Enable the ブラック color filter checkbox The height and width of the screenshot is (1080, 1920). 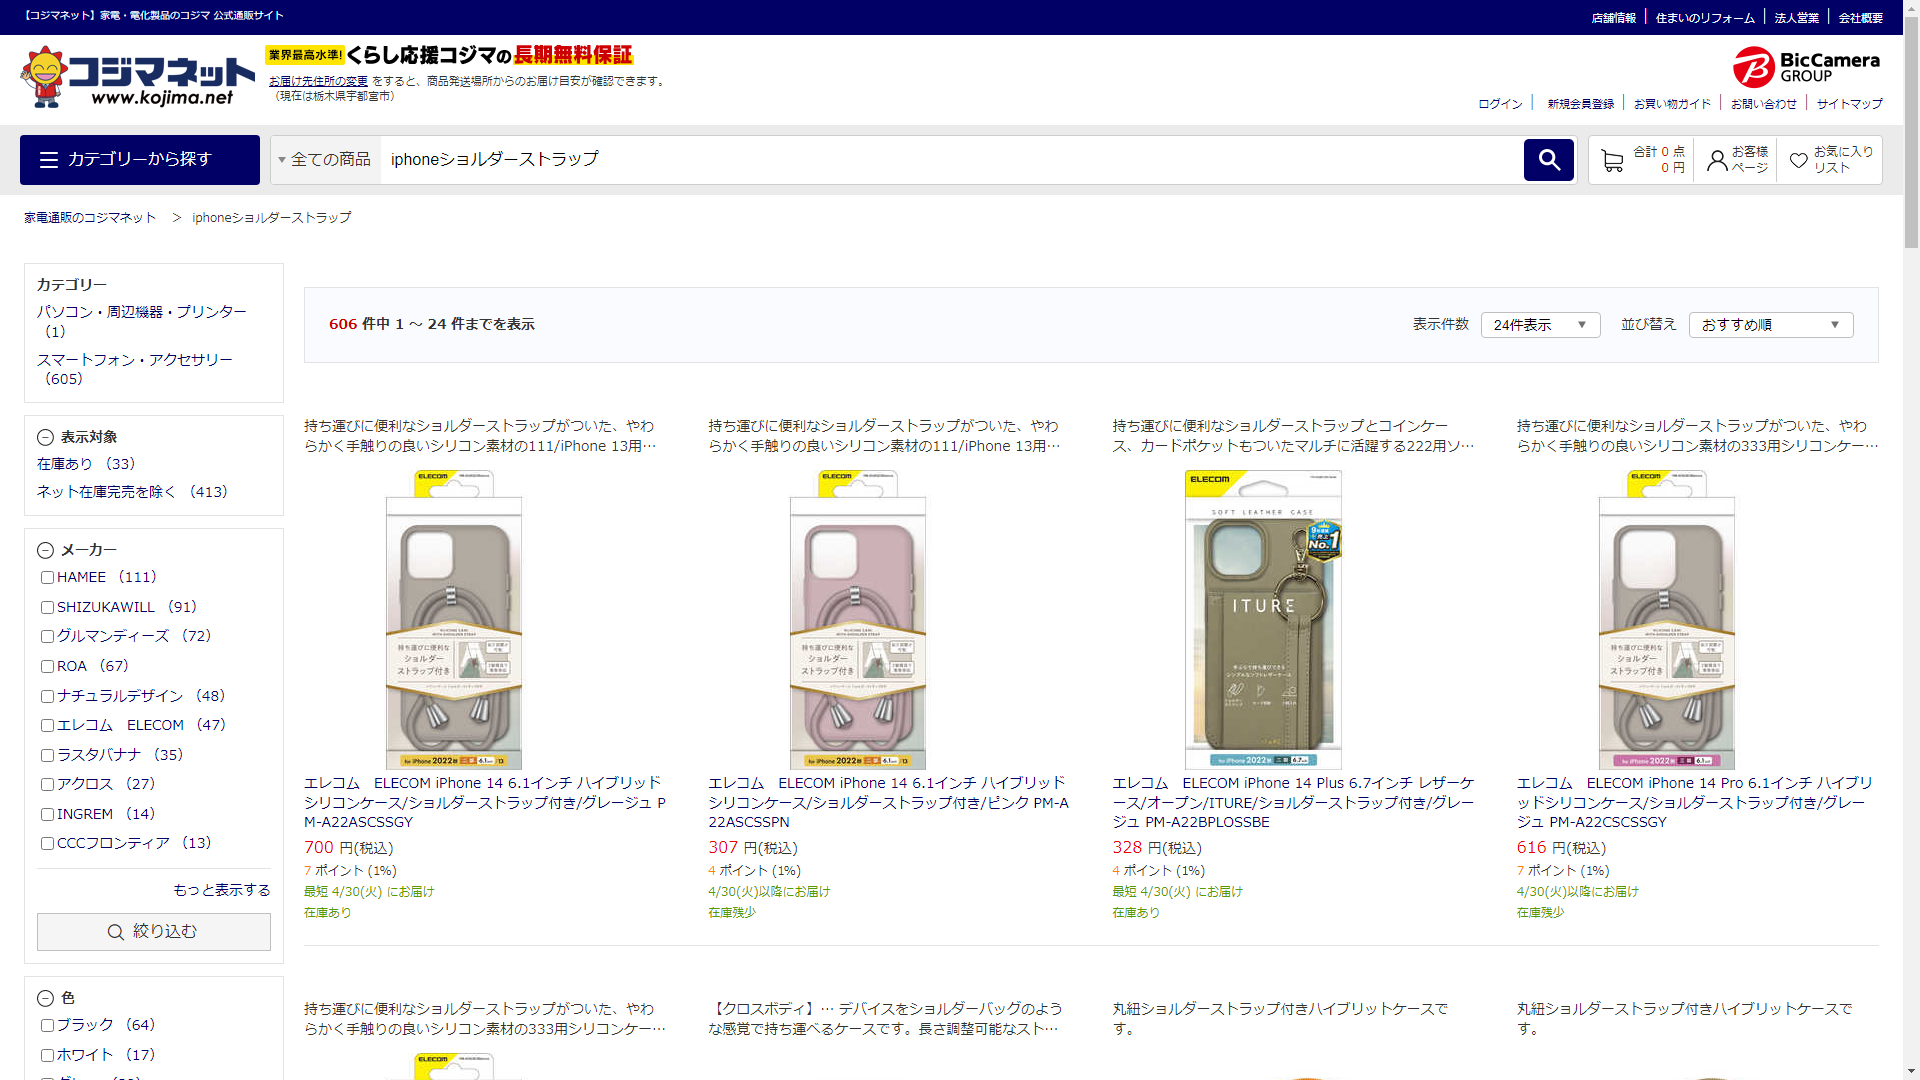pos(47,1026)
